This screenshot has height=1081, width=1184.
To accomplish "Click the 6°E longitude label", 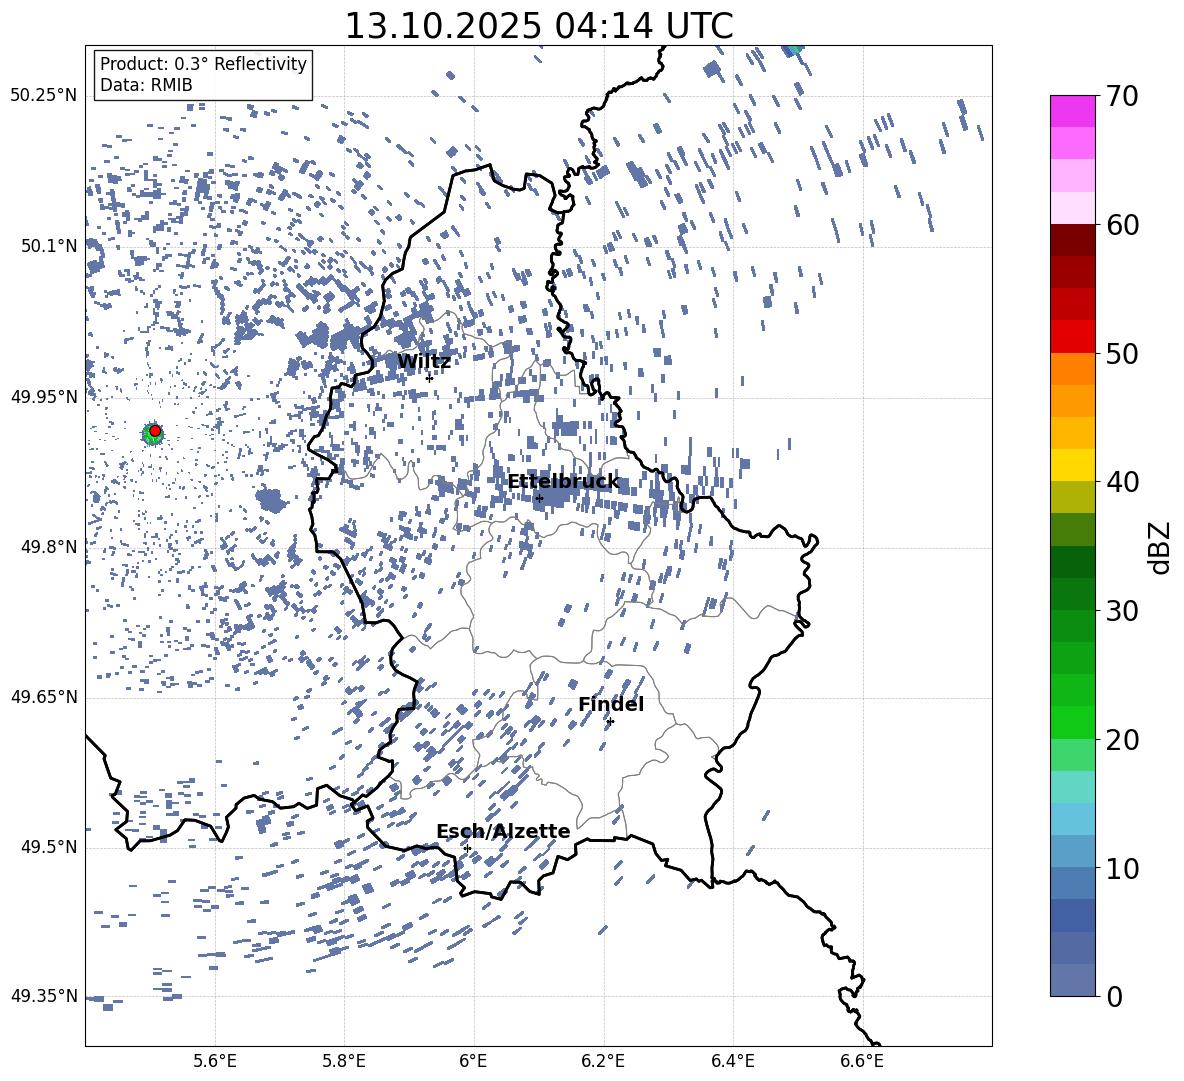I will [x=473, y=1061].
